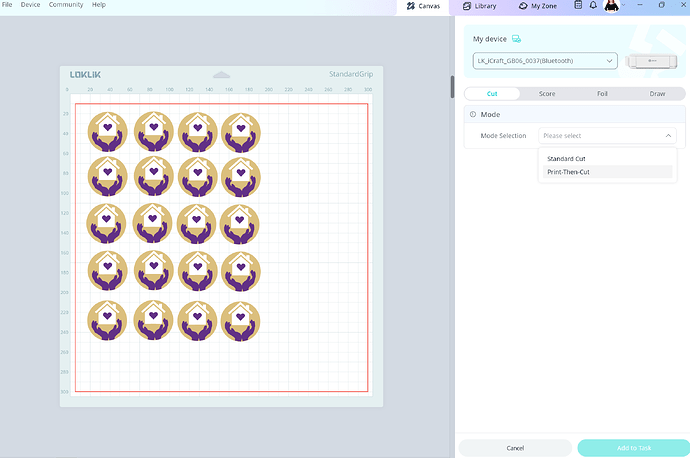This screenshot has width=690, height=458.
Task: Choose Print-Then-Cut option
Action: tap(607, 172)
